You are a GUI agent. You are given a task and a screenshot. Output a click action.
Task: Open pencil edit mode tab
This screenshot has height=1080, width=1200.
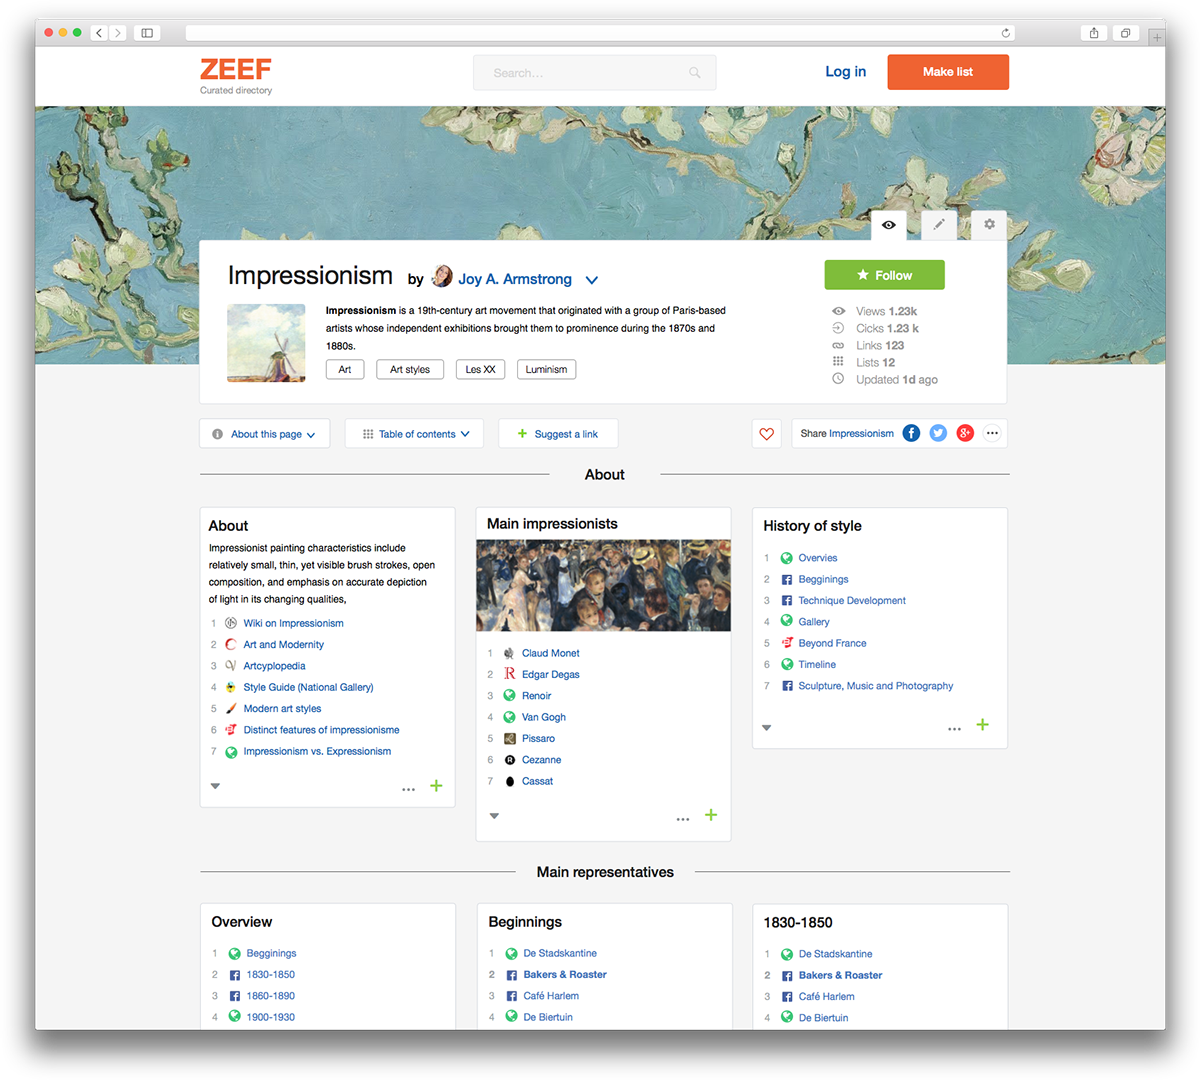(939, 225)
